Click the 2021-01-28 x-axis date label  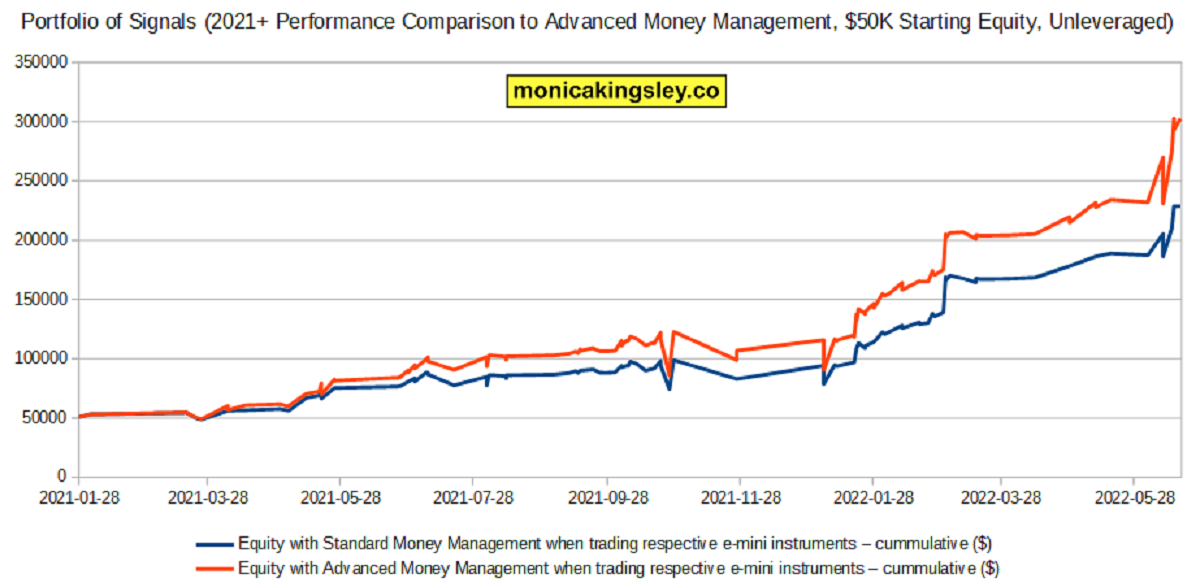(78, 497)
